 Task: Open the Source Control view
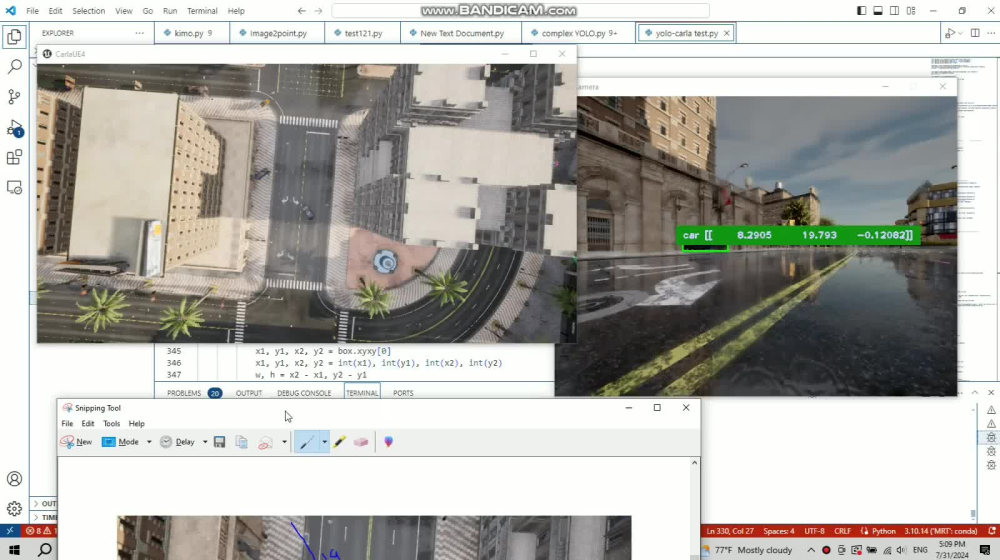pyautogui.click(x=14, y=96)
